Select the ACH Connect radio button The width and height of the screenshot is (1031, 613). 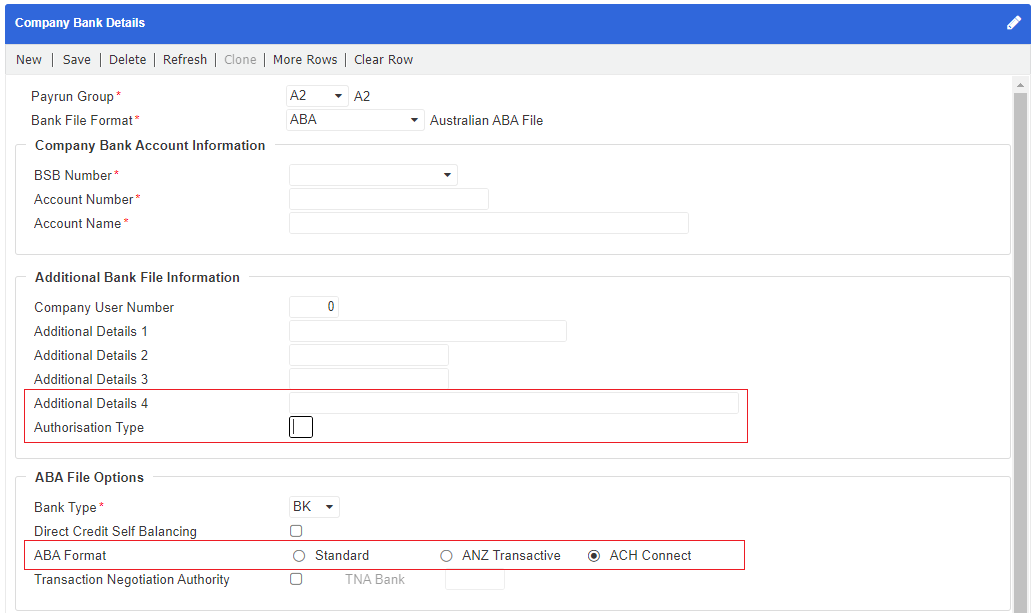594,555
